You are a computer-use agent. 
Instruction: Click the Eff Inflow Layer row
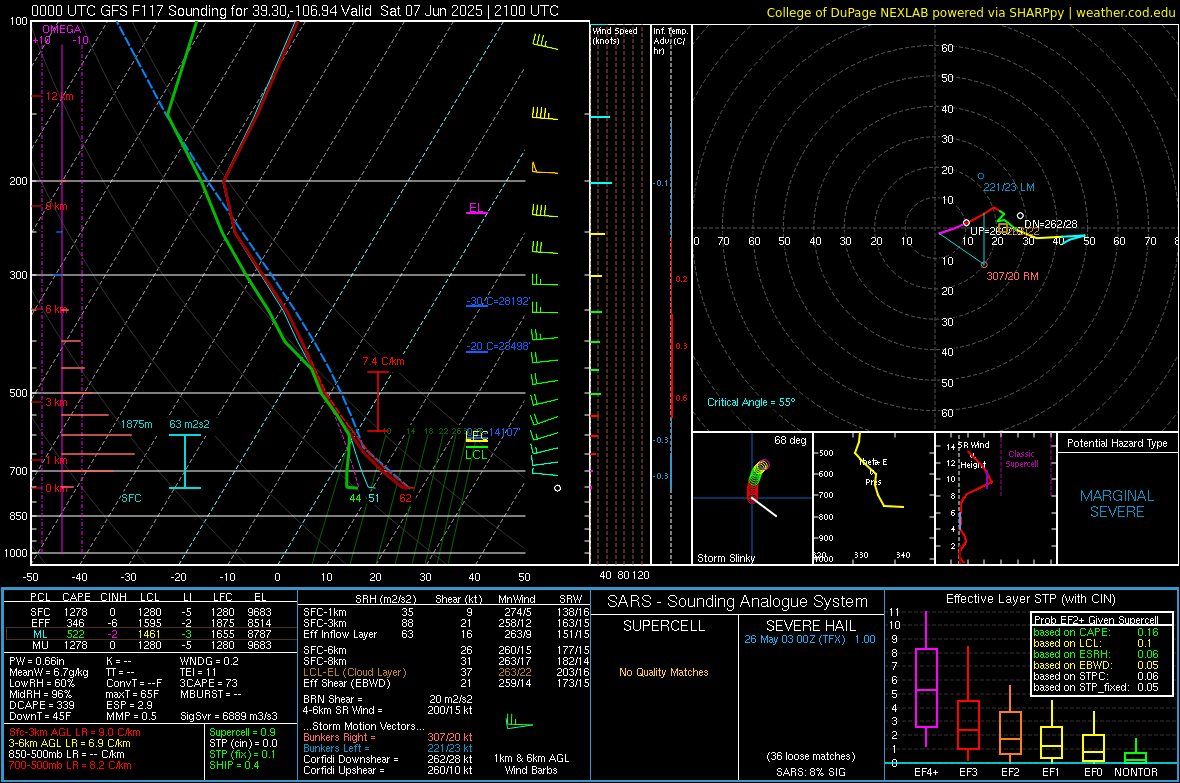pos(444,634)
